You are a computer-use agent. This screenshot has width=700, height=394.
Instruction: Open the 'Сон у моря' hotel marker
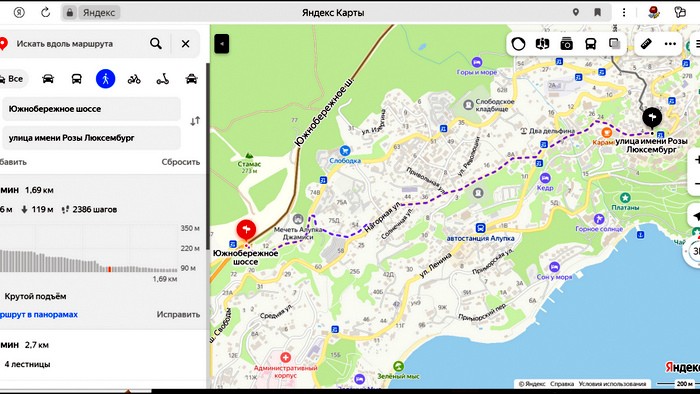(x=554, y=267)
